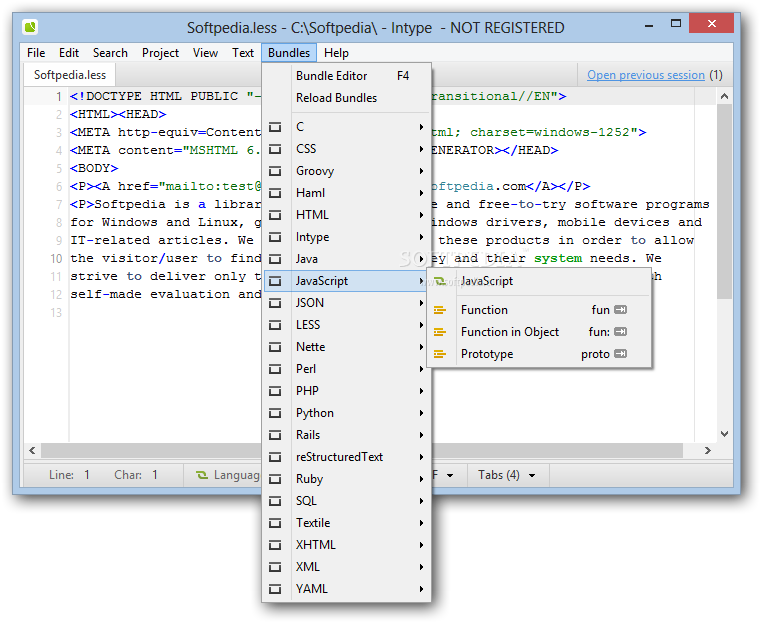Click the horizontal scrollbar right arrow
The width and height of the screenshot is (761, 623).
(x=708, y=451)
